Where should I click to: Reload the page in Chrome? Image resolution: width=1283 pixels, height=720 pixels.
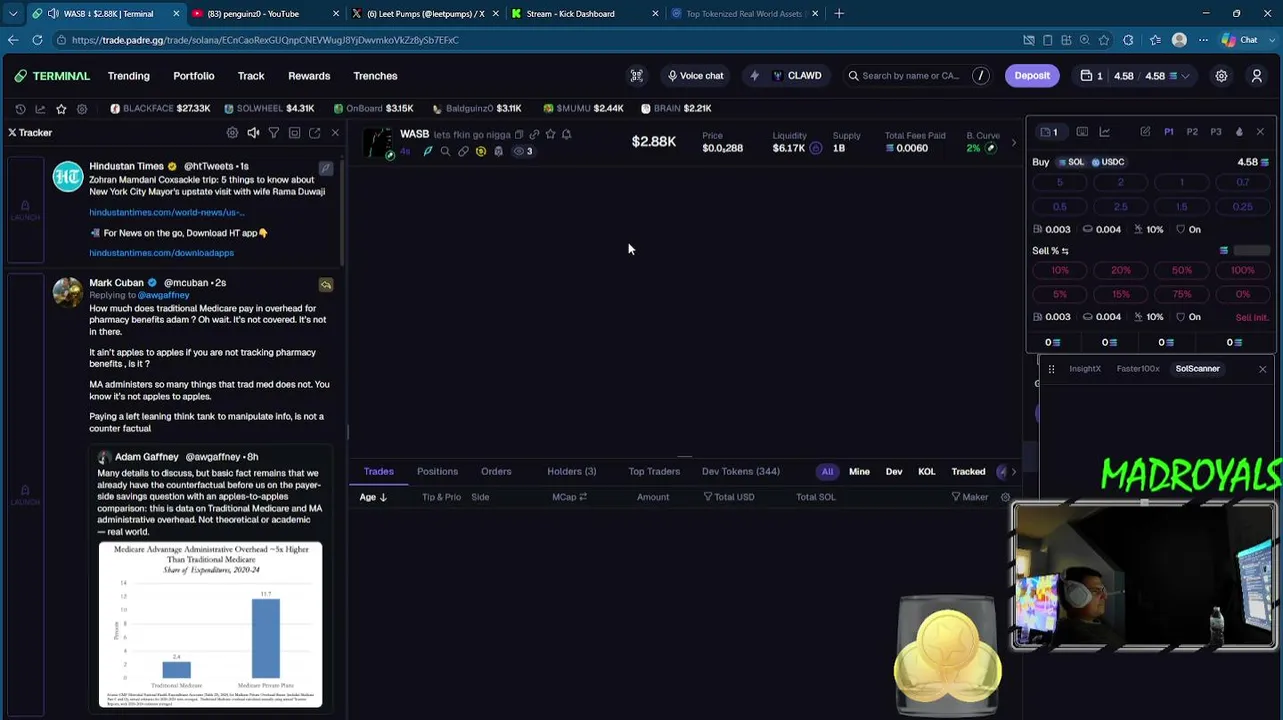[37, 40]
